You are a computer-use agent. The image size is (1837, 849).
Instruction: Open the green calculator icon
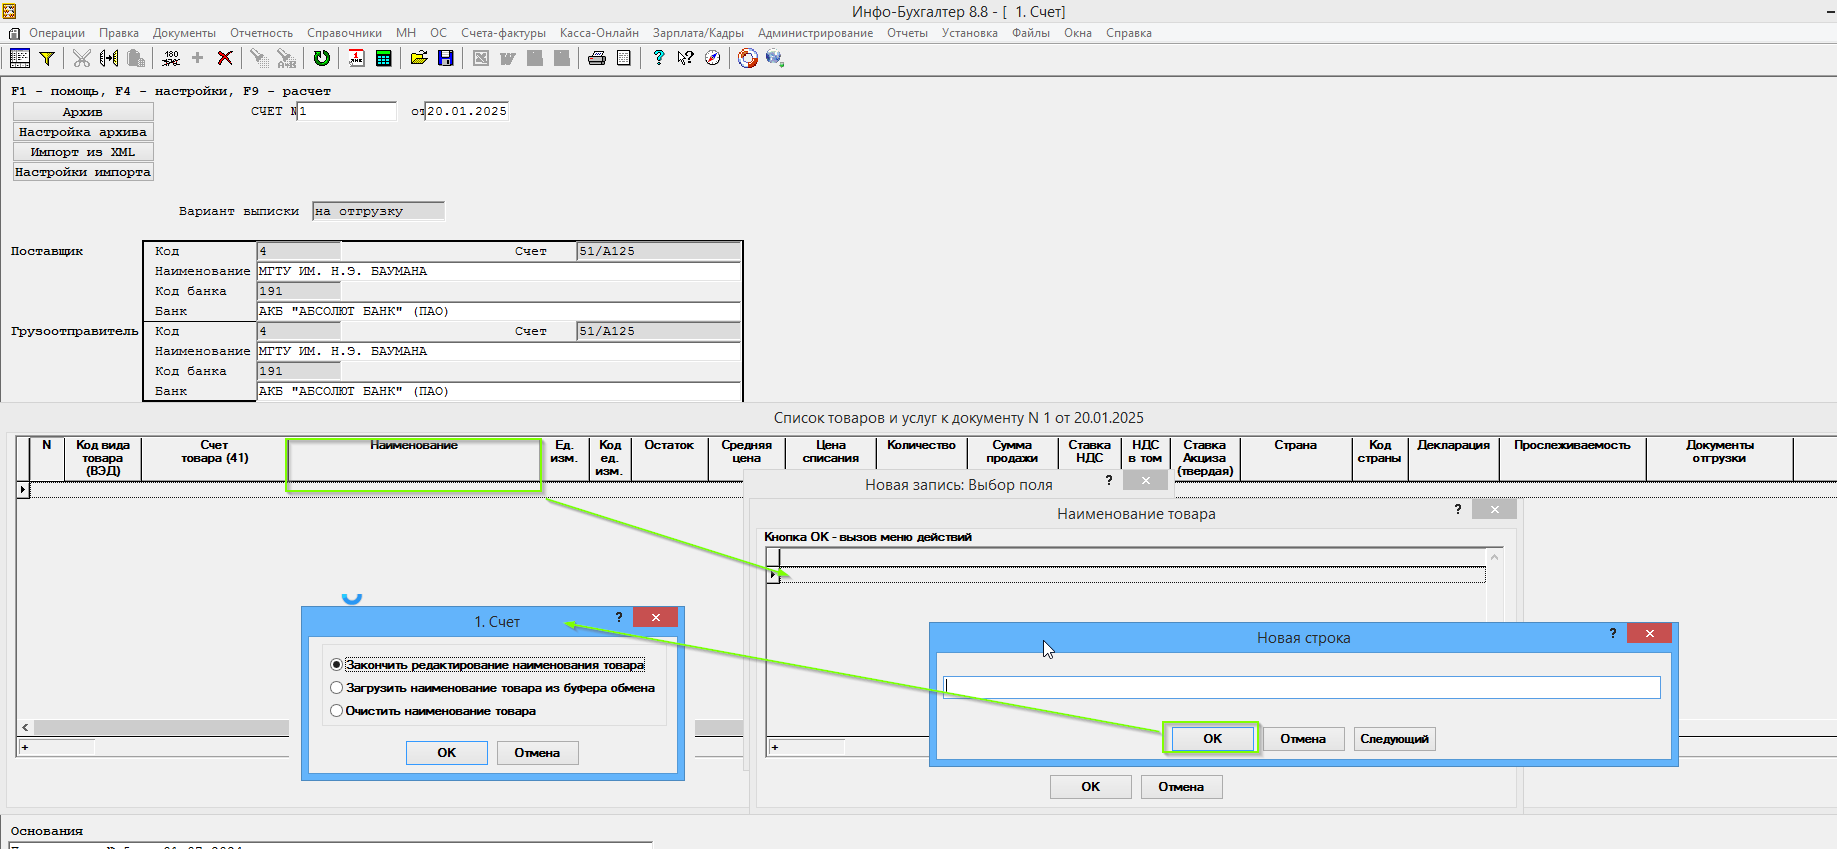[383, 58]
